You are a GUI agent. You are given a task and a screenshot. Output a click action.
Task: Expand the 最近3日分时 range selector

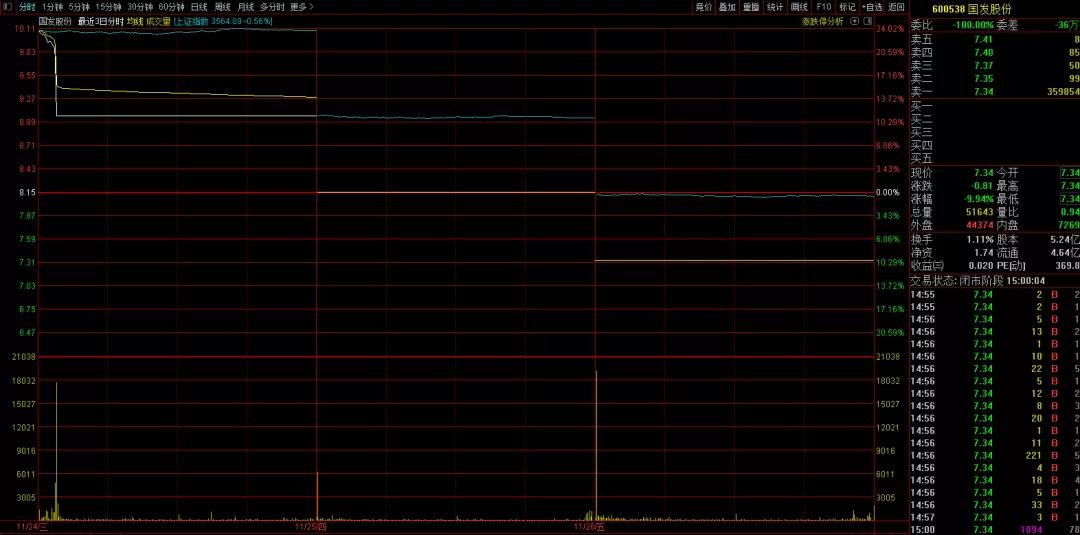pos(101,21)
